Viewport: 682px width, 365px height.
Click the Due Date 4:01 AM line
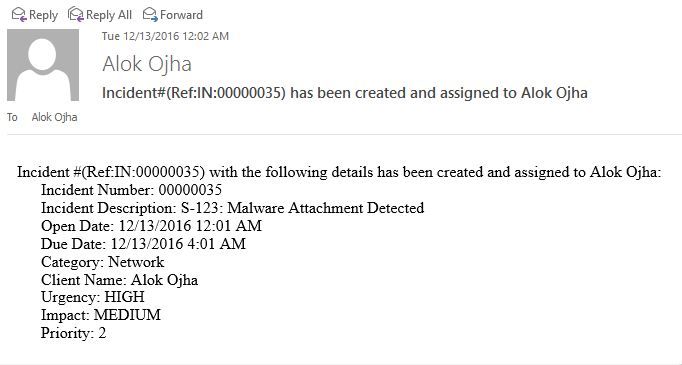pyautogui.click(x=143, y=244)
